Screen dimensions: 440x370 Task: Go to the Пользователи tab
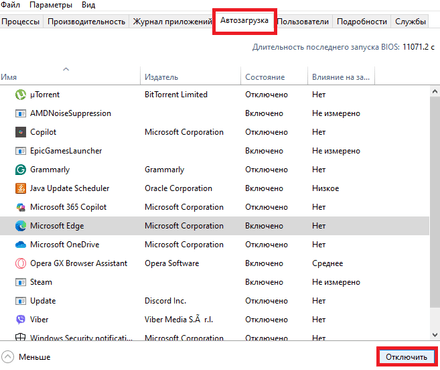(303, 22)
